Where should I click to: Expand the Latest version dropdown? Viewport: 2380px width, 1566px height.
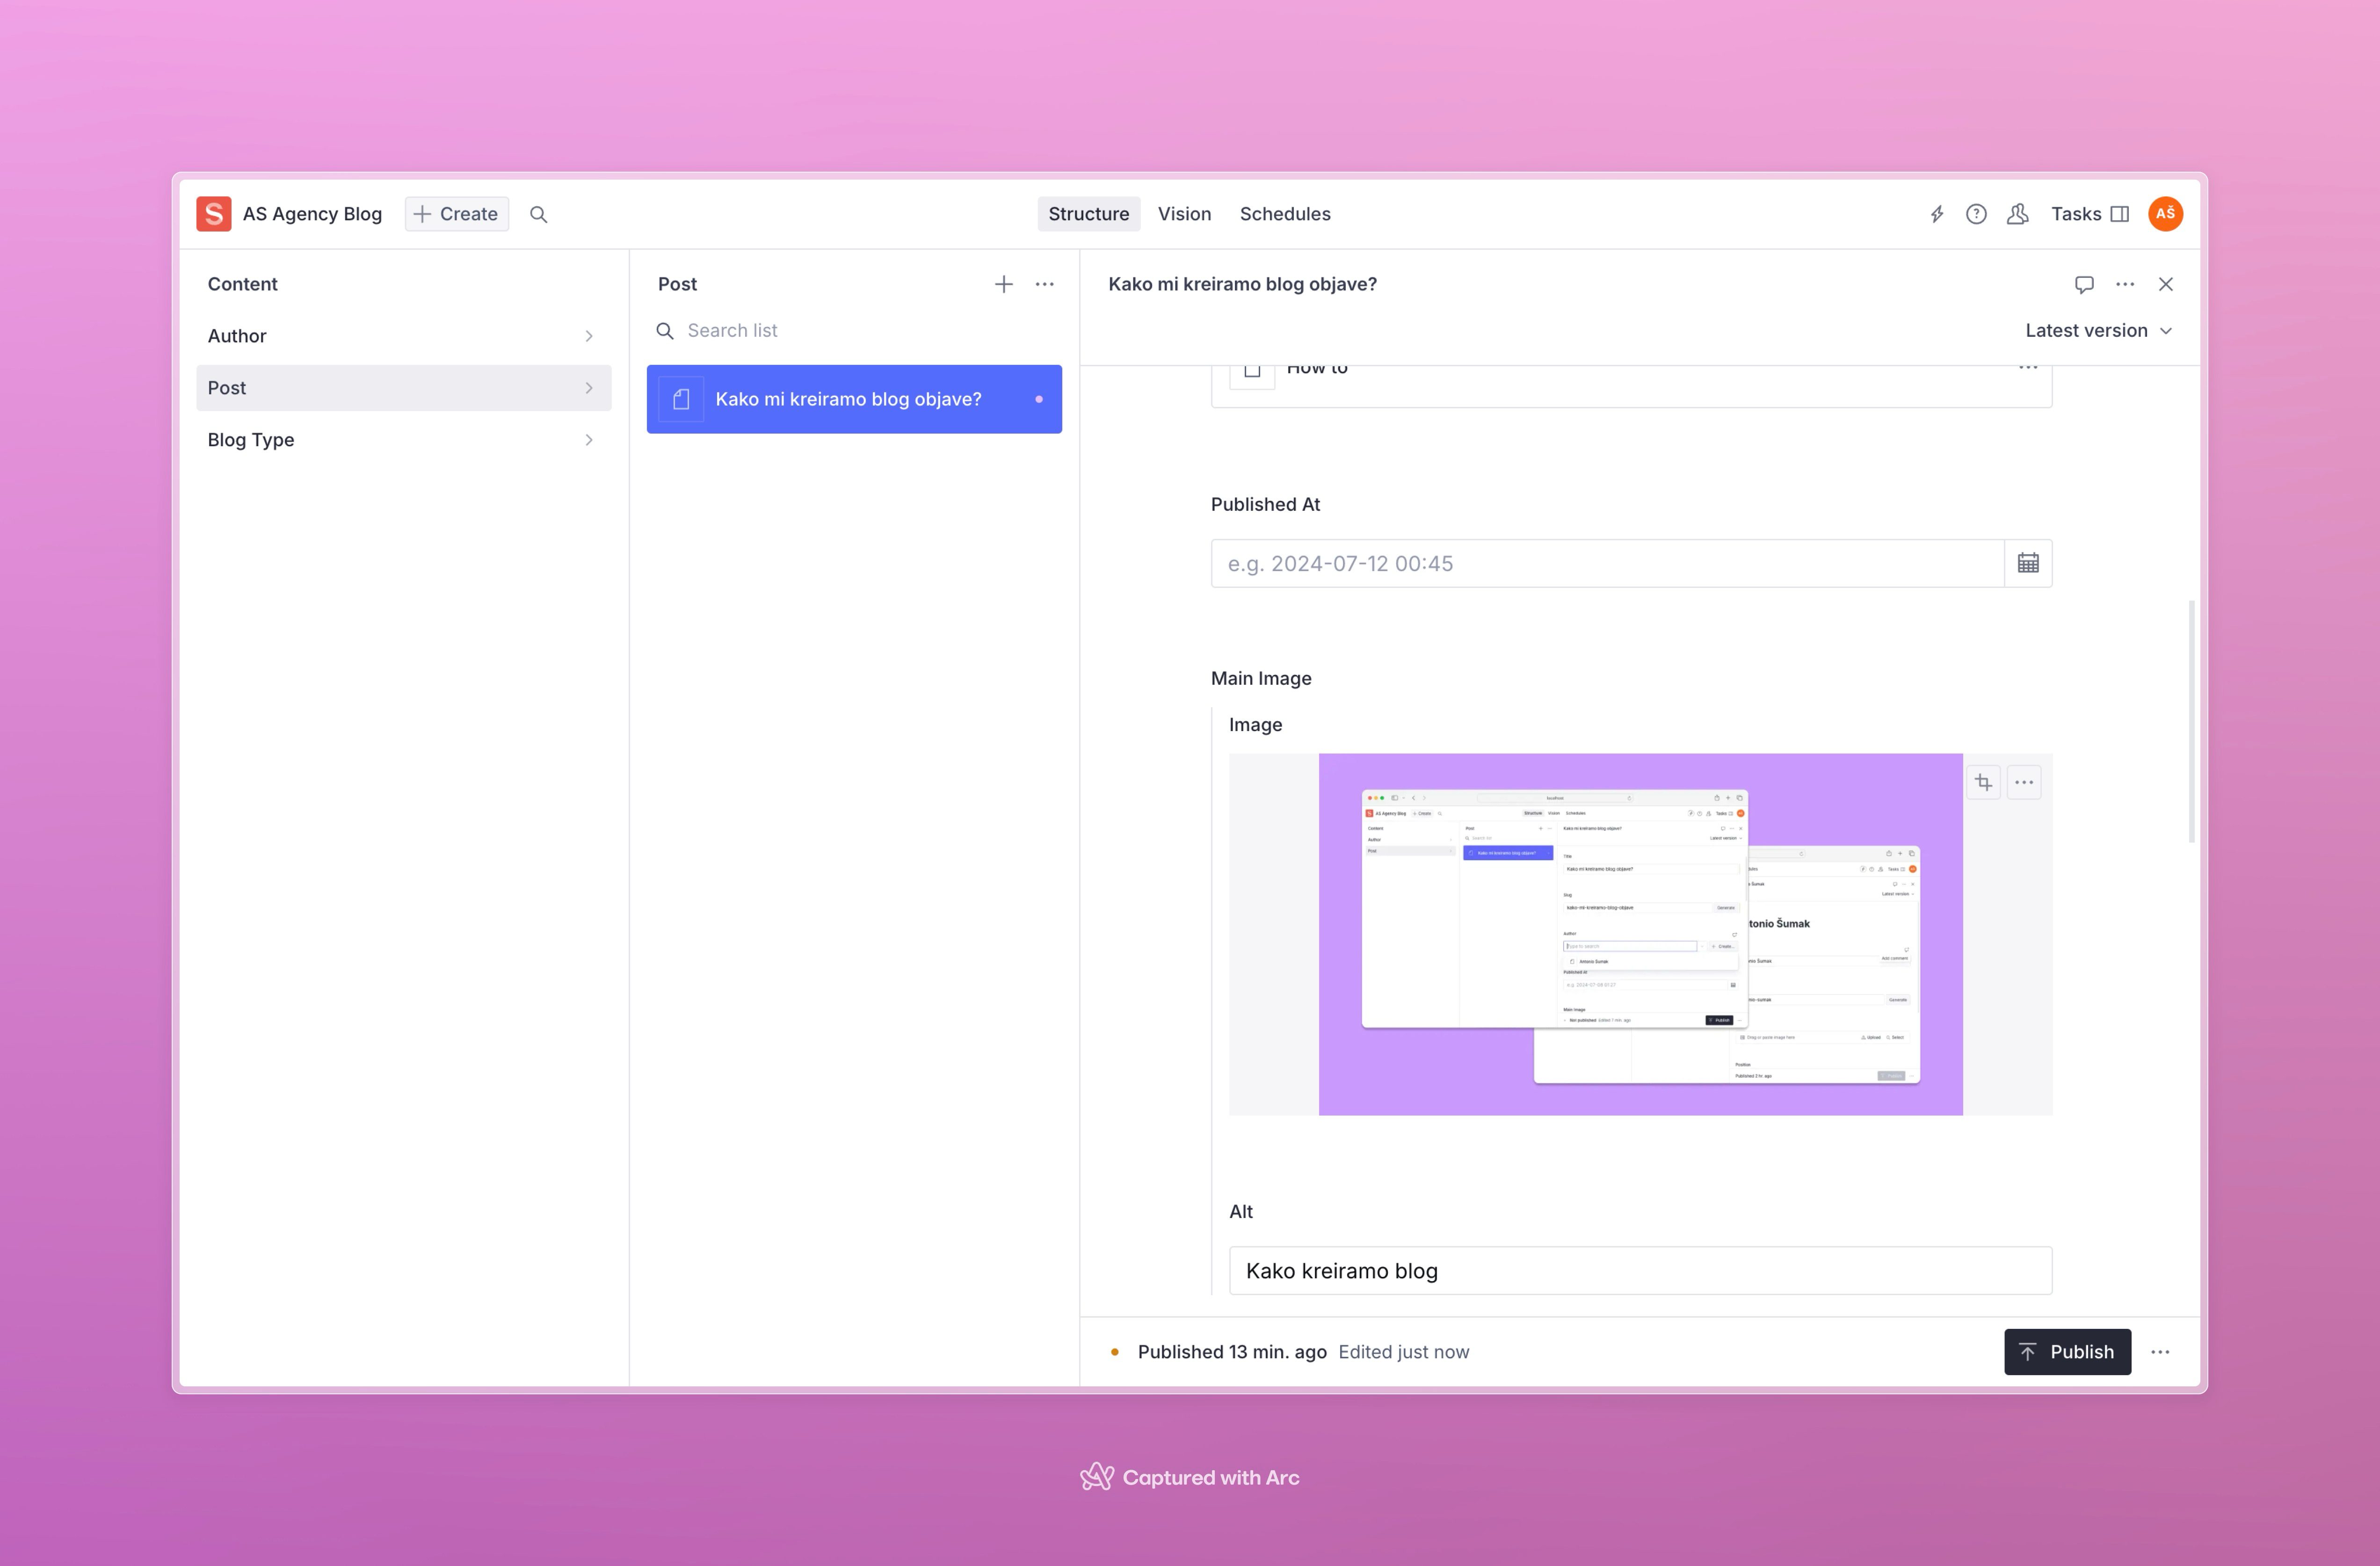(x=2098, y=330)
